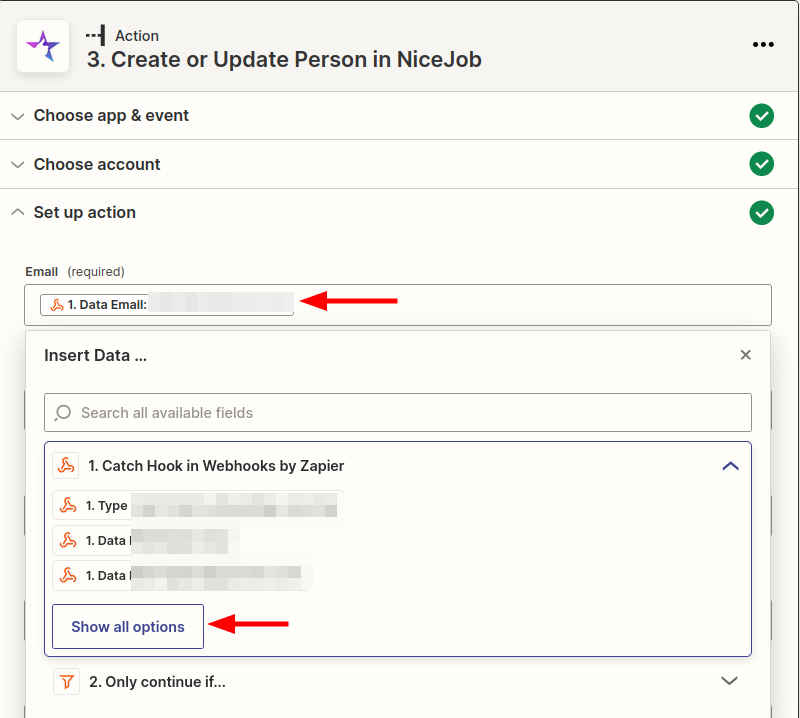
Task: Collapse the Catch Hook in Webhooks field list
Action: point(731,465)
